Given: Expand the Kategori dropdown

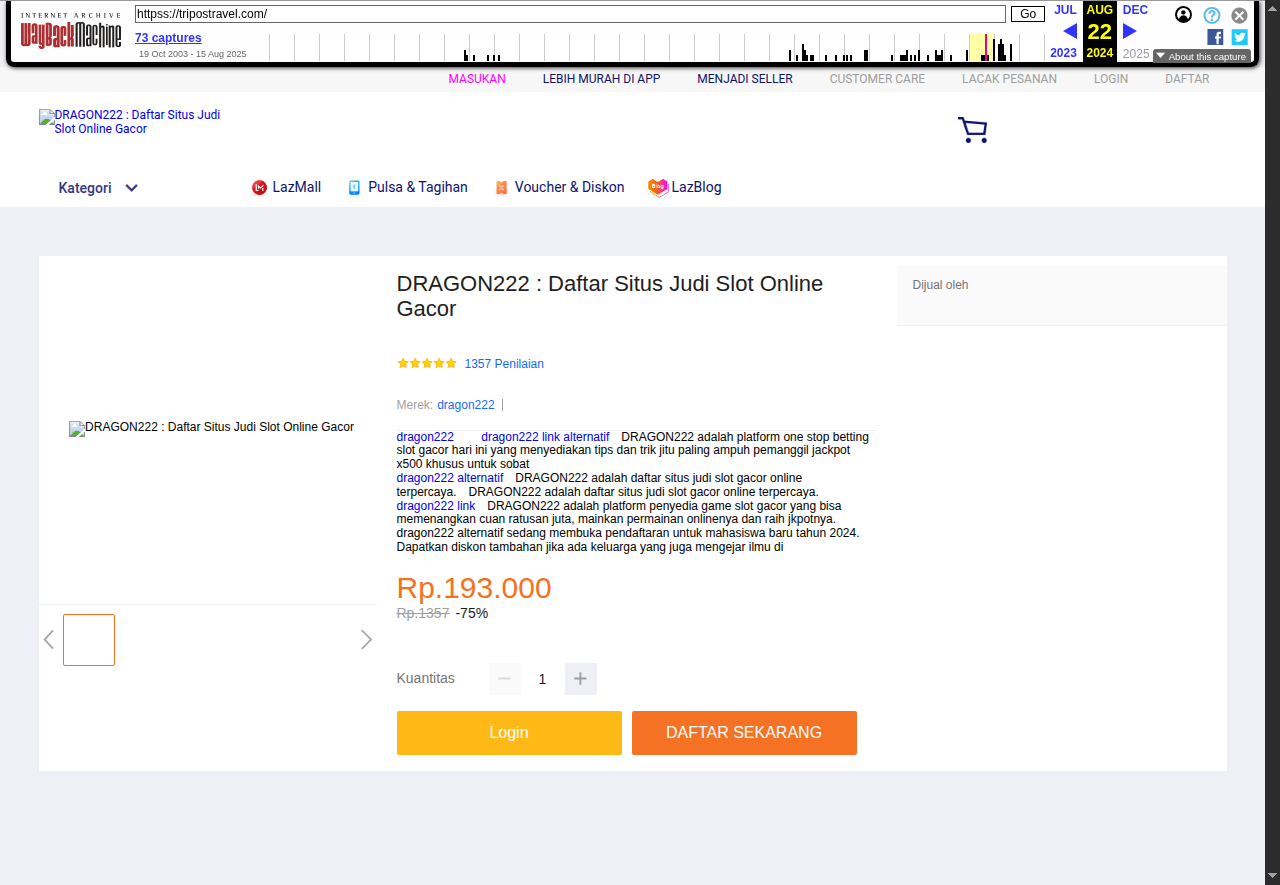Looking at the screenshot, I should click(x=98, y=188).
